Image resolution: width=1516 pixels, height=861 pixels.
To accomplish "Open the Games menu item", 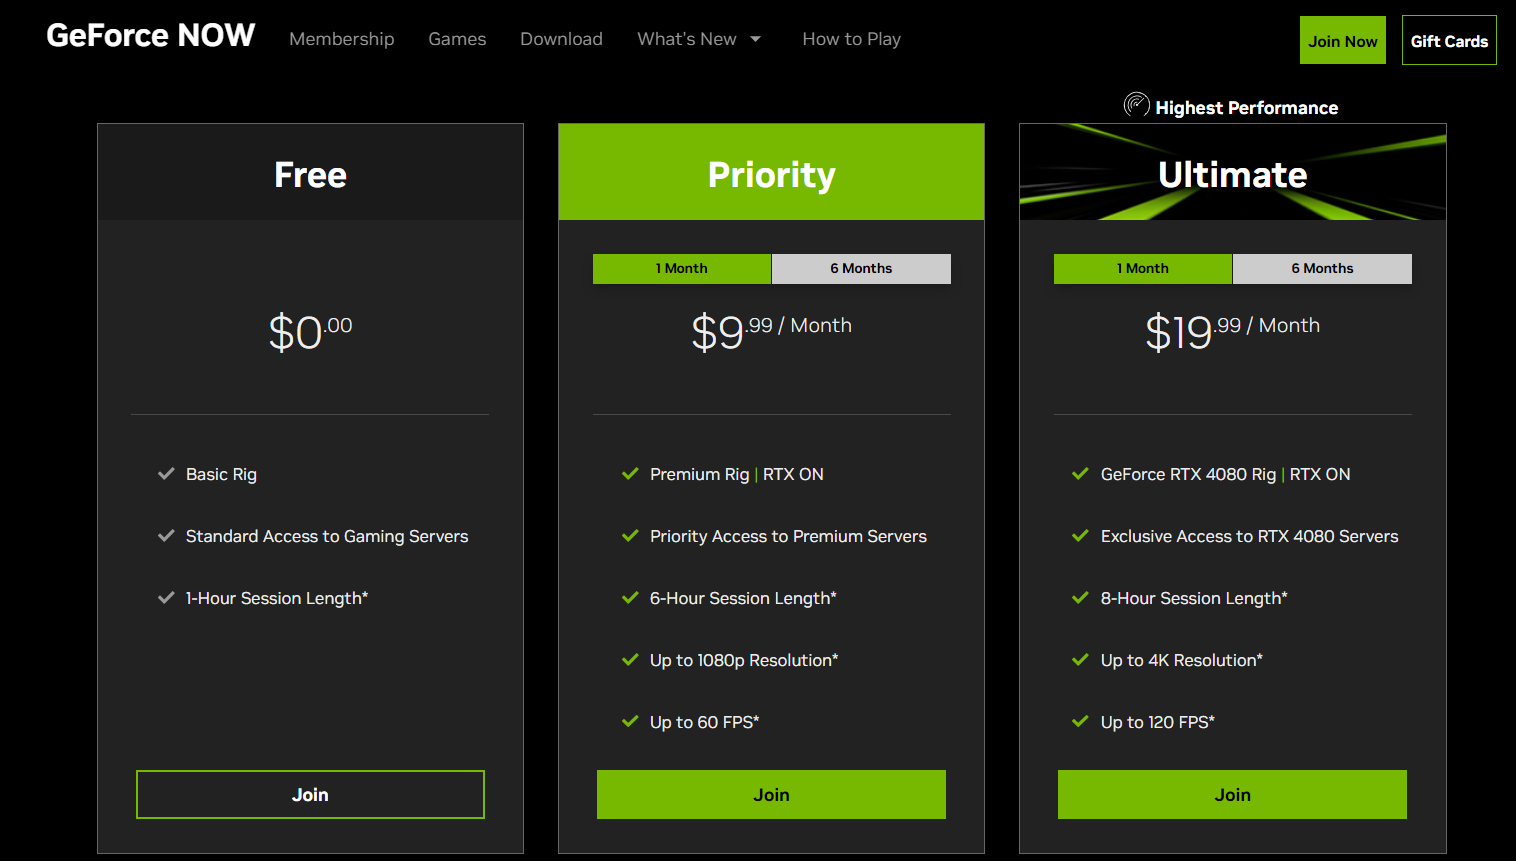I will (x=457, y=39).
